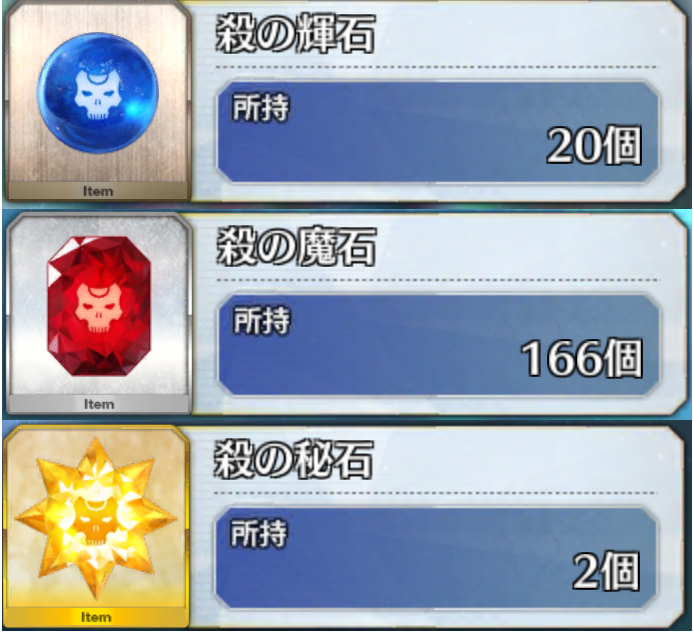Select the red skull gem icon
Screen dimensions: 693x632
[x=99, y=306]
